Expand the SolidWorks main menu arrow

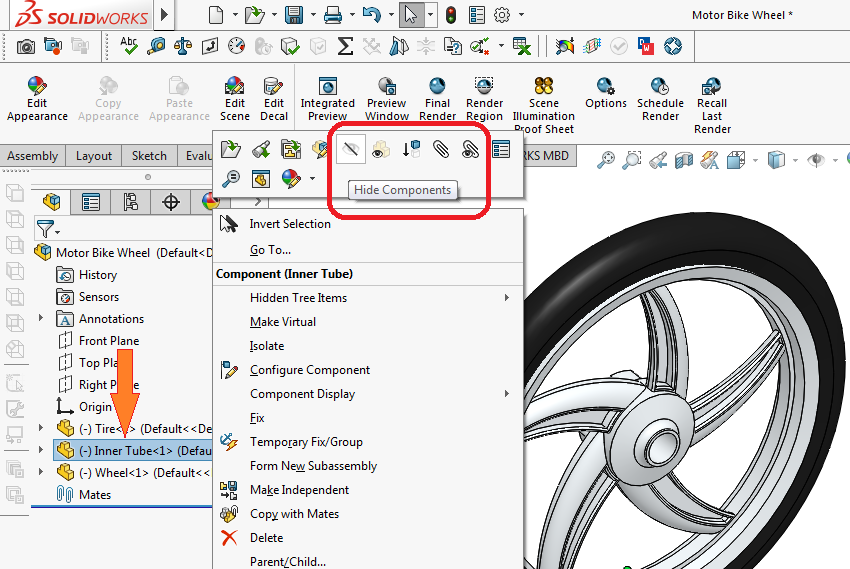coord(164,15)
